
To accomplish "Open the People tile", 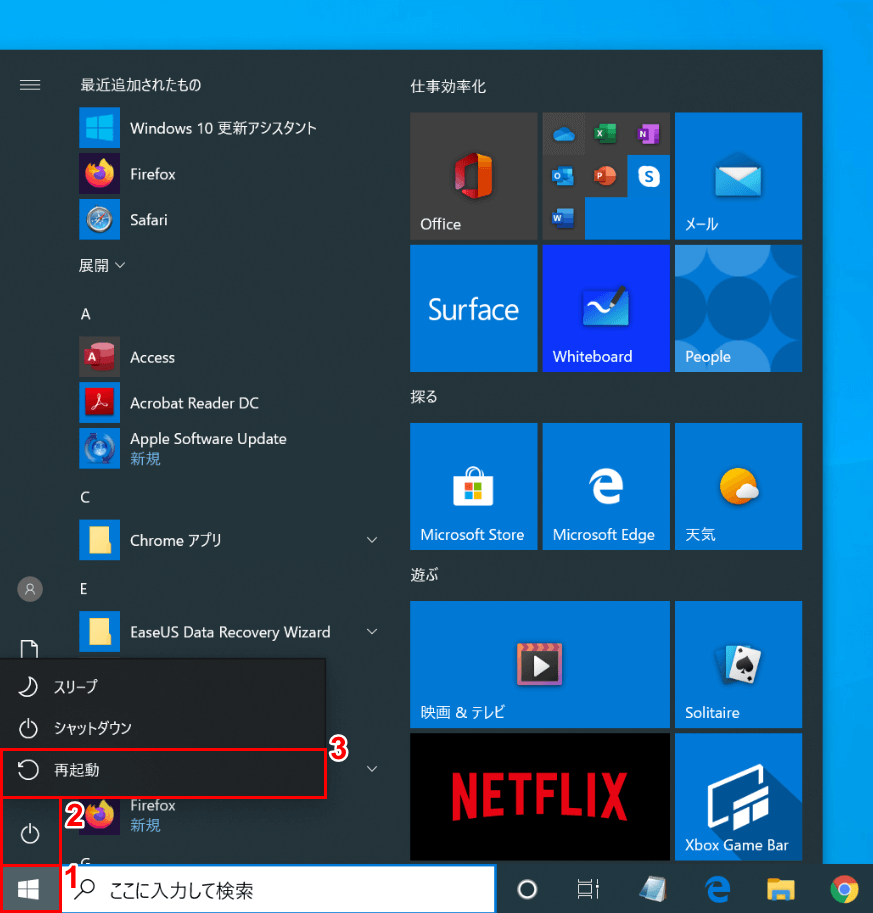I will pyautogui.click(x=738, y=308).
